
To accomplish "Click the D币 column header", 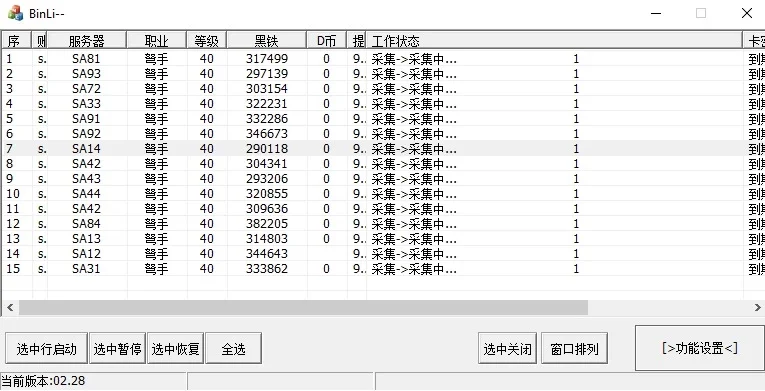I will tap(326, 41).
